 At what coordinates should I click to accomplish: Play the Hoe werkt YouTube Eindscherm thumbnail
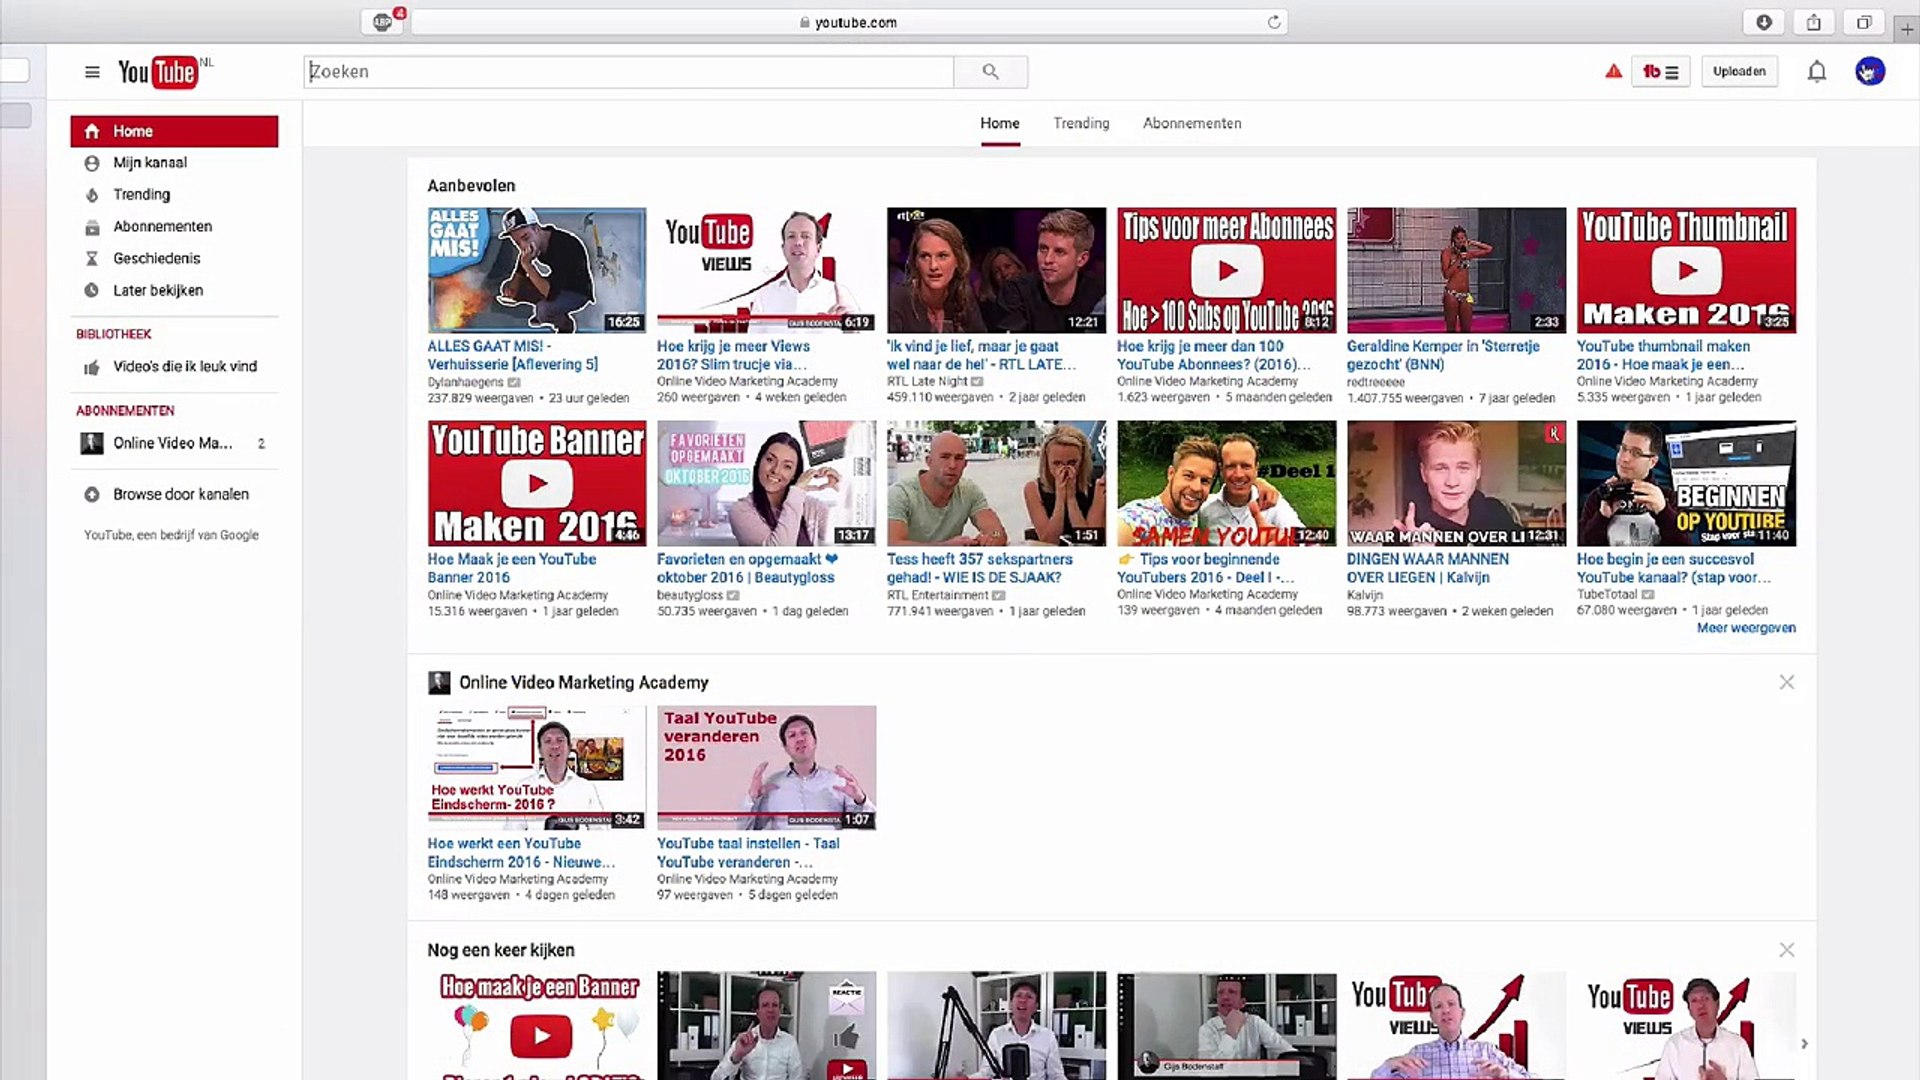(537, 768)
